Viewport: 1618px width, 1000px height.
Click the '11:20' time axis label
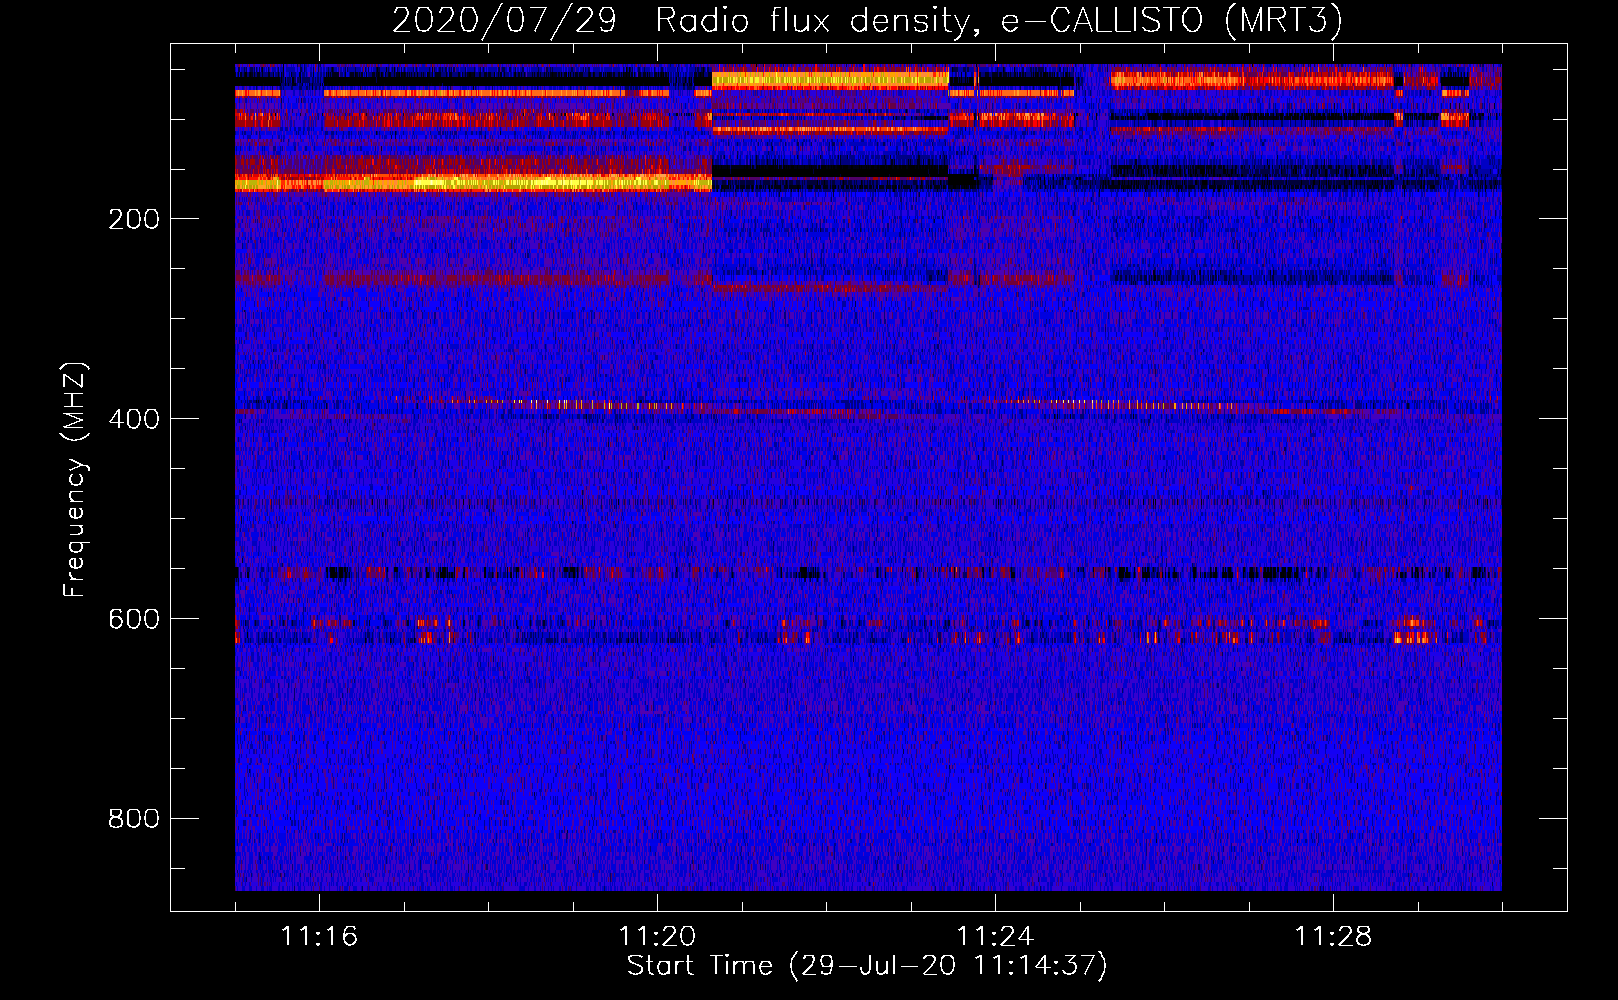coord(657,936)
